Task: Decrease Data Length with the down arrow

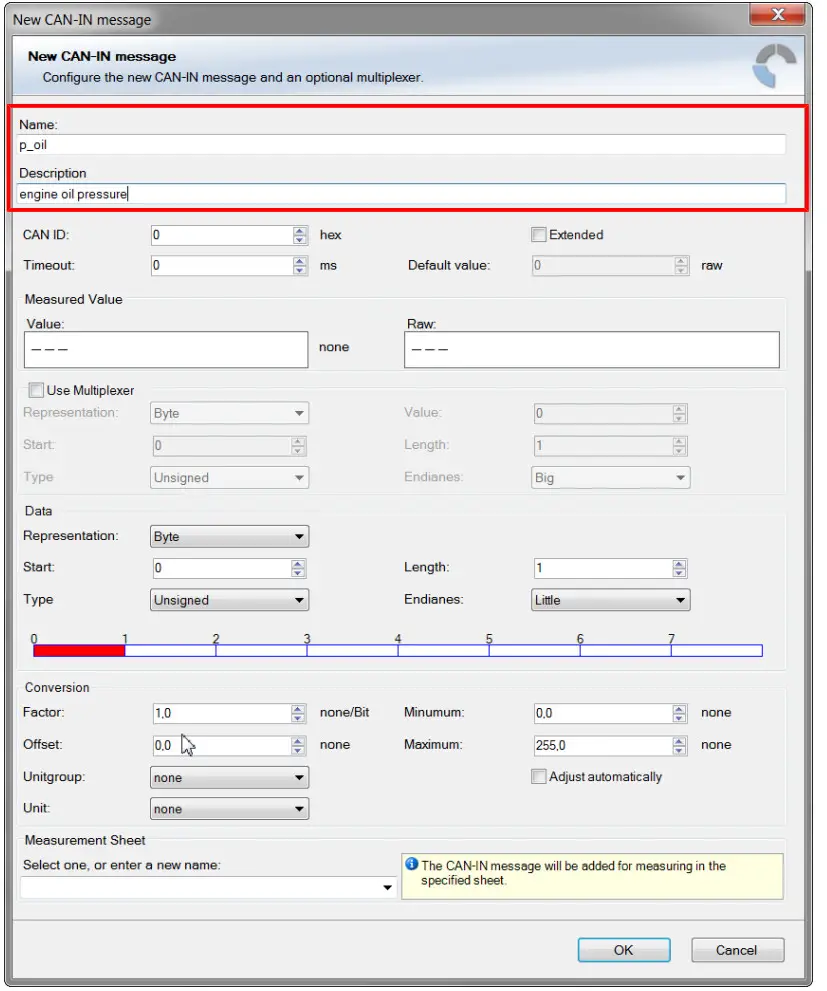Action: pyautogui.click(x=679, y=573)
